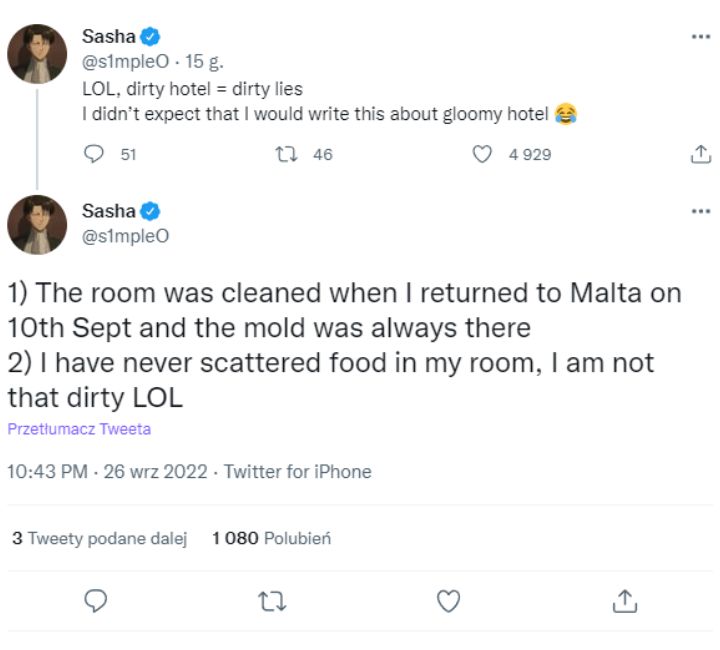The height and width of the screenshot is (650, 720).
Task: Open Sasha's avatar on the second tweet
Action: (x=37, y=224)
